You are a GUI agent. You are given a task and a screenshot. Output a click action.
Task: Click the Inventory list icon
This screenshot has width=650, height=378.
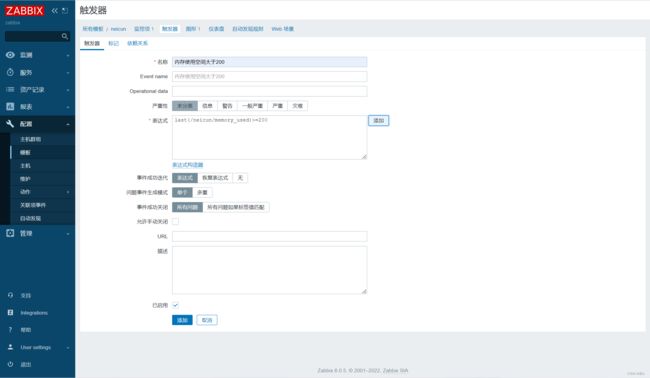[10, 90]
